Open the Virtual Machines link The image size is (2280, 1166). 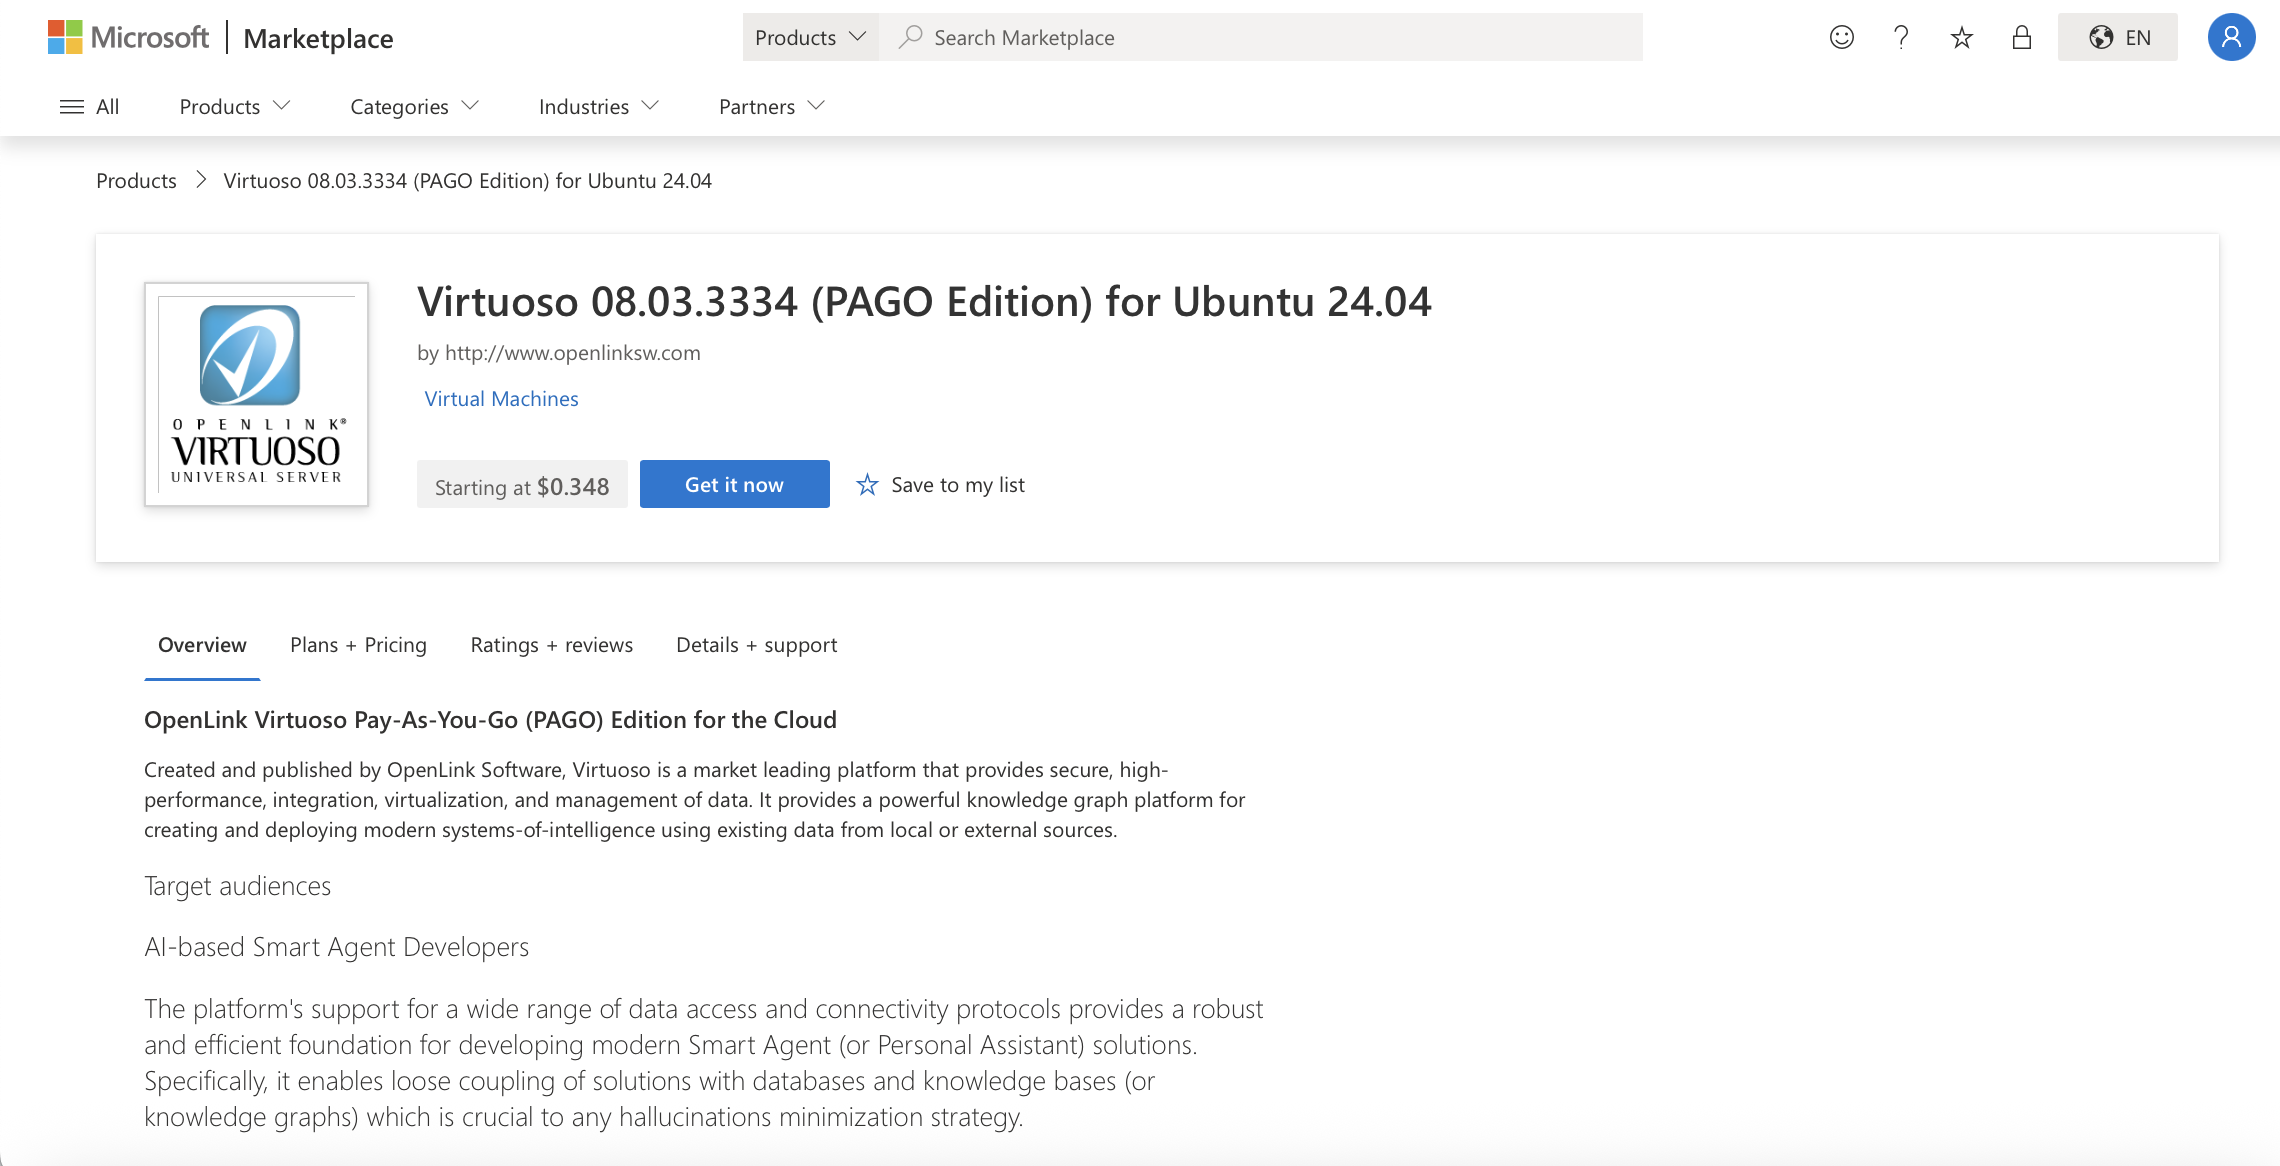pos(501,399)
